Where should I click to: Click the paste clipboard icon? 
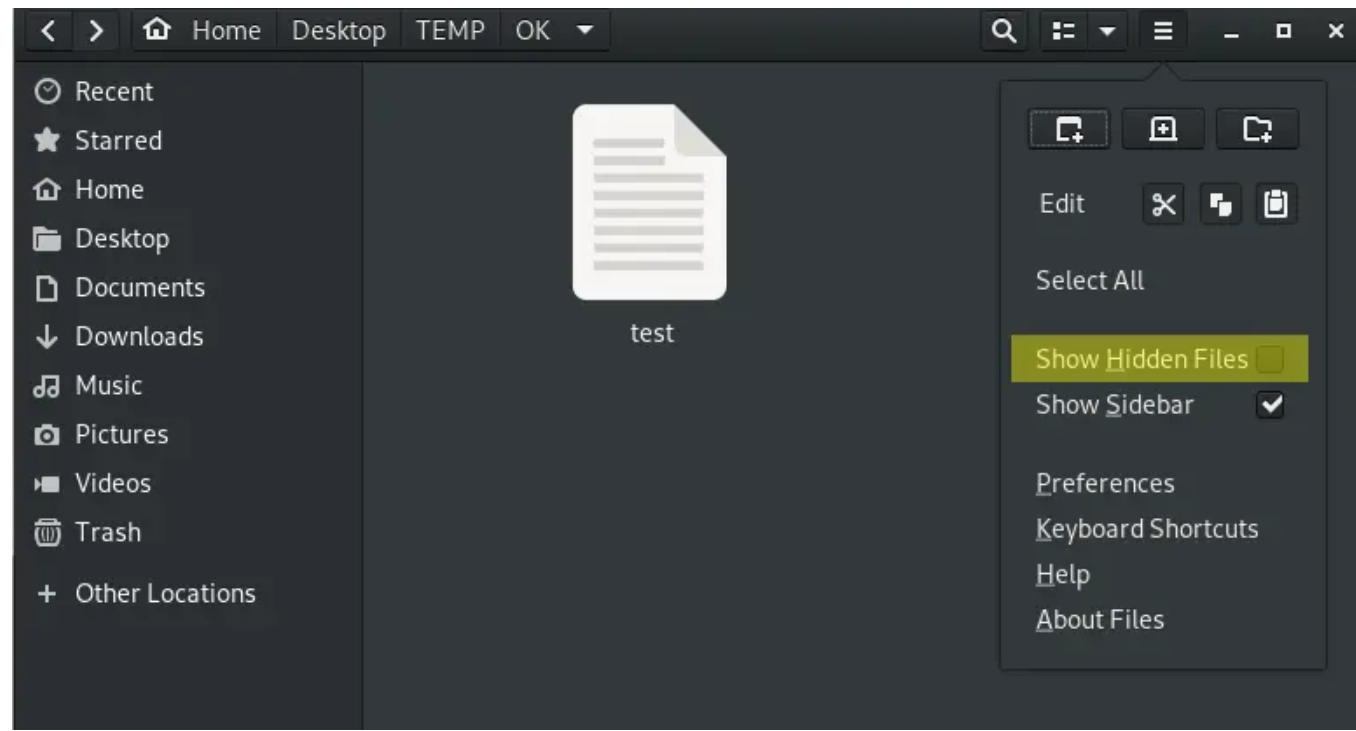pyautogui.click(x=1275, y=205)
